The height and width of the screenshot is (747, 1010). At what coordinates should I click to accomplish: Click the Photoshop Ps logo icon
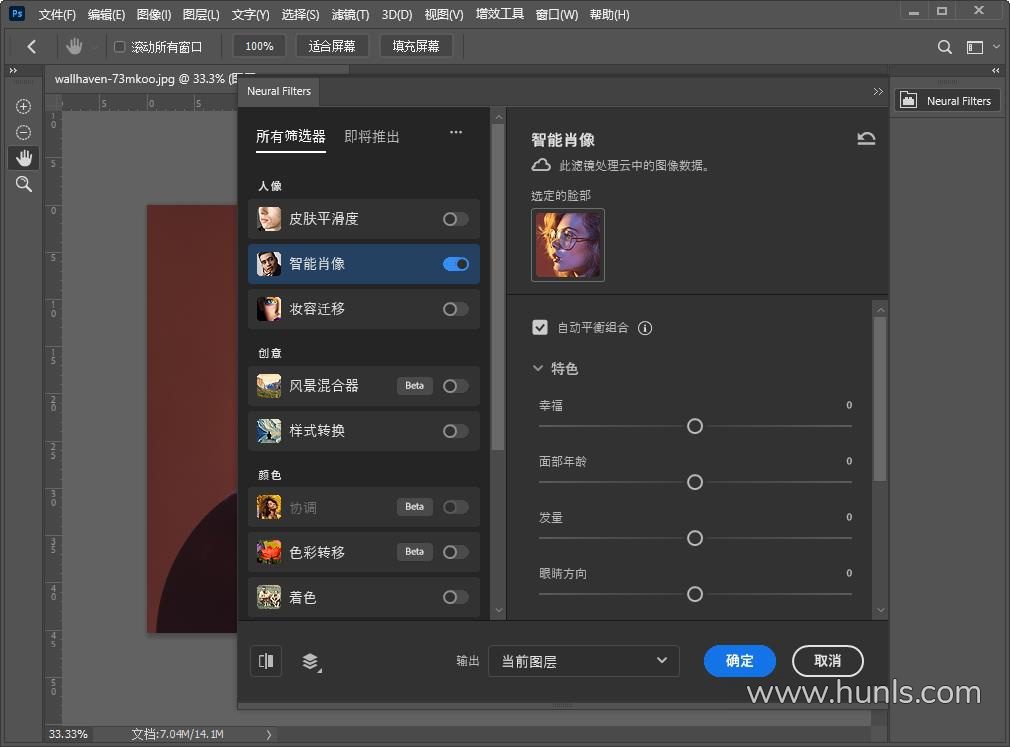tap(17, 13)
